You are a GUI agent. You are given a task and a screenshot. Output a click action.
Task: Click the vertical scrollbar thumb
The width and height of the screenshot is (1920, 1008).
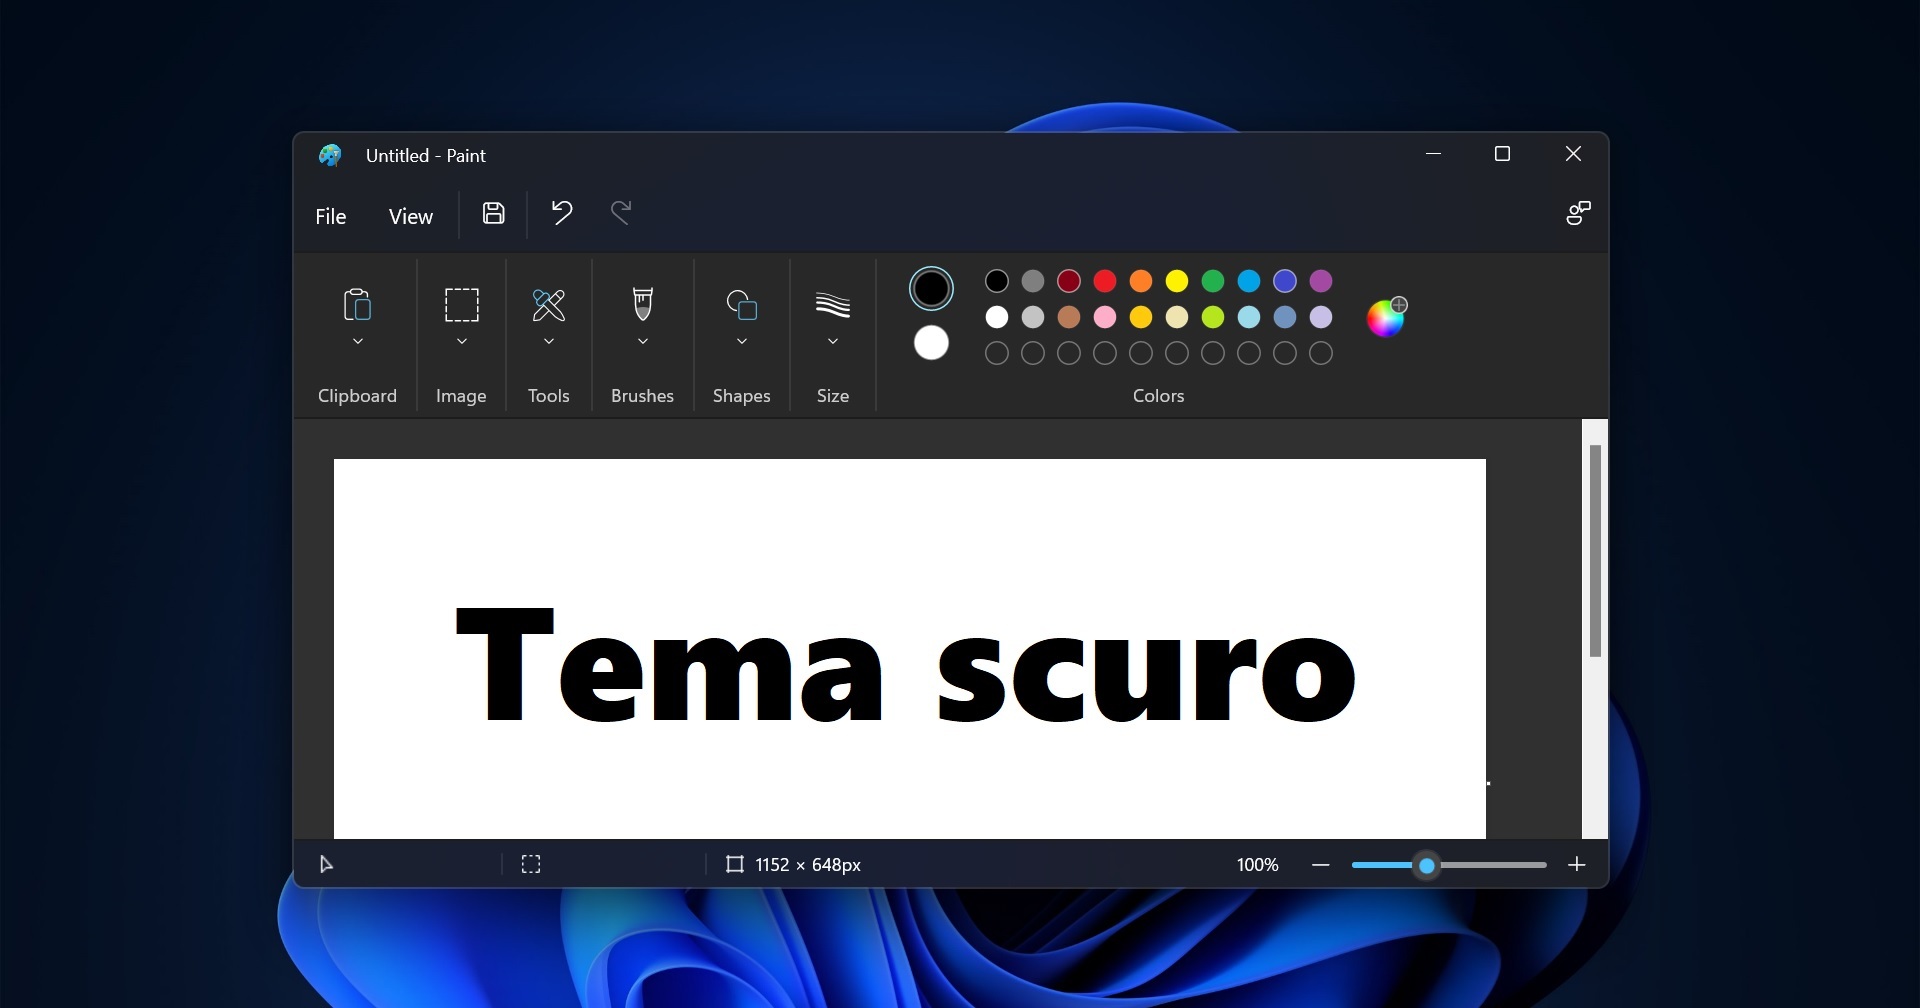(1595, 551)
